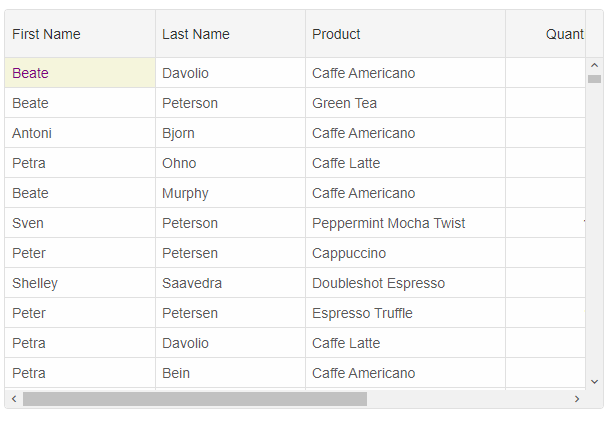Click the horizontal scrollbar right arrow
611x423 pixels.
point(577,399)
